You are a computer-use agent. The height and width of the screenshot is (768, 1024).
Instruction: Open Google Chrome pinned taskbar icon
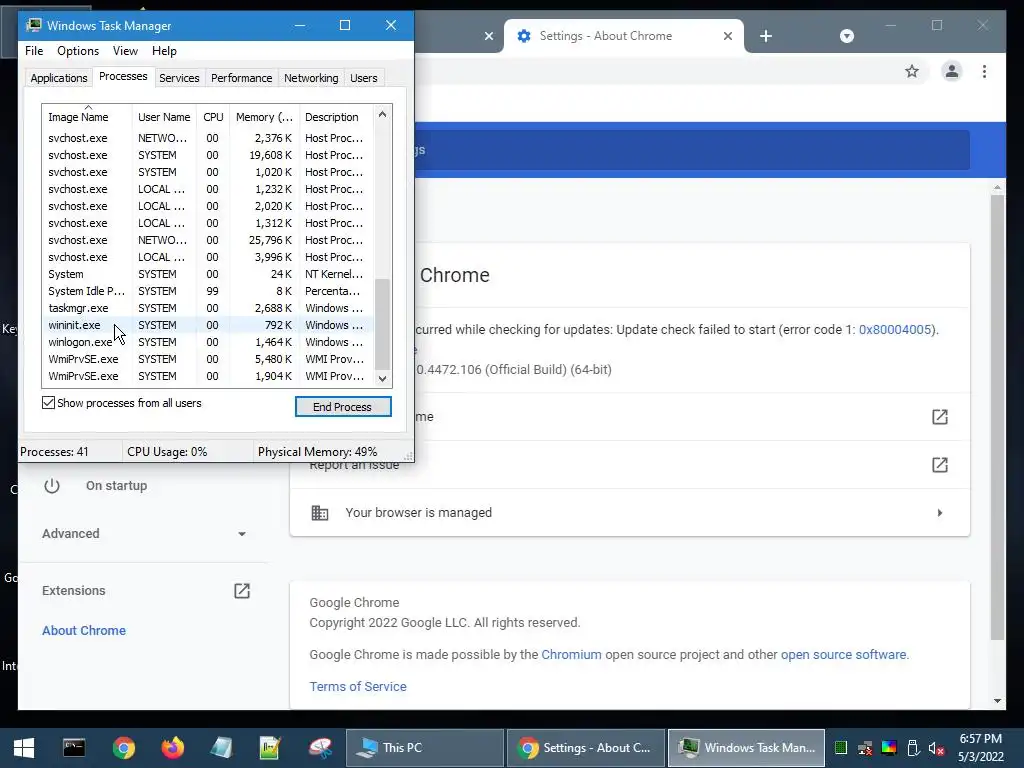click(123, 748)
